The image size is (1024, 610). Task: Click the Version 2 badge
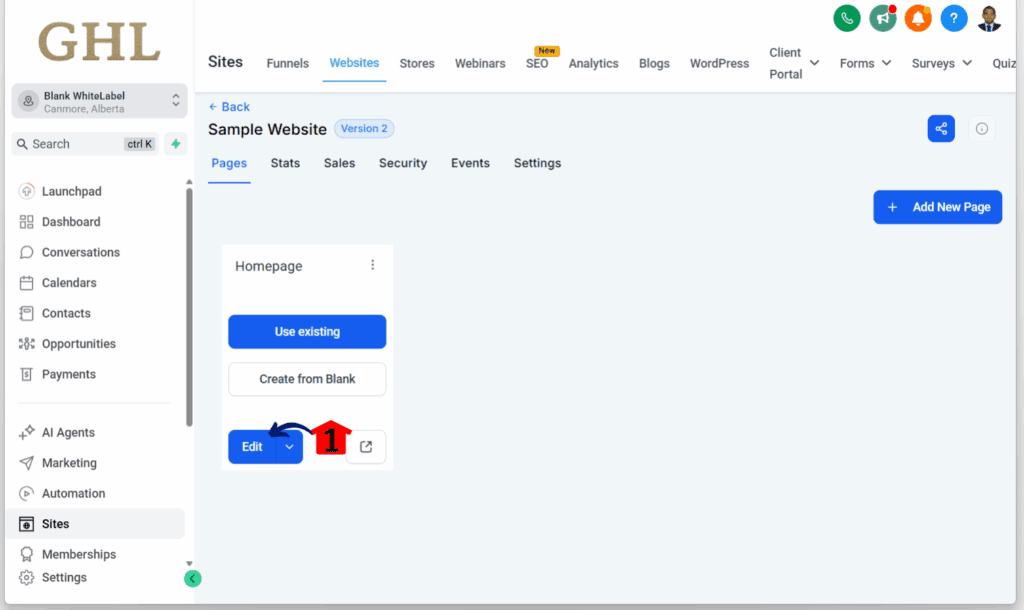[x=364, y=129]
